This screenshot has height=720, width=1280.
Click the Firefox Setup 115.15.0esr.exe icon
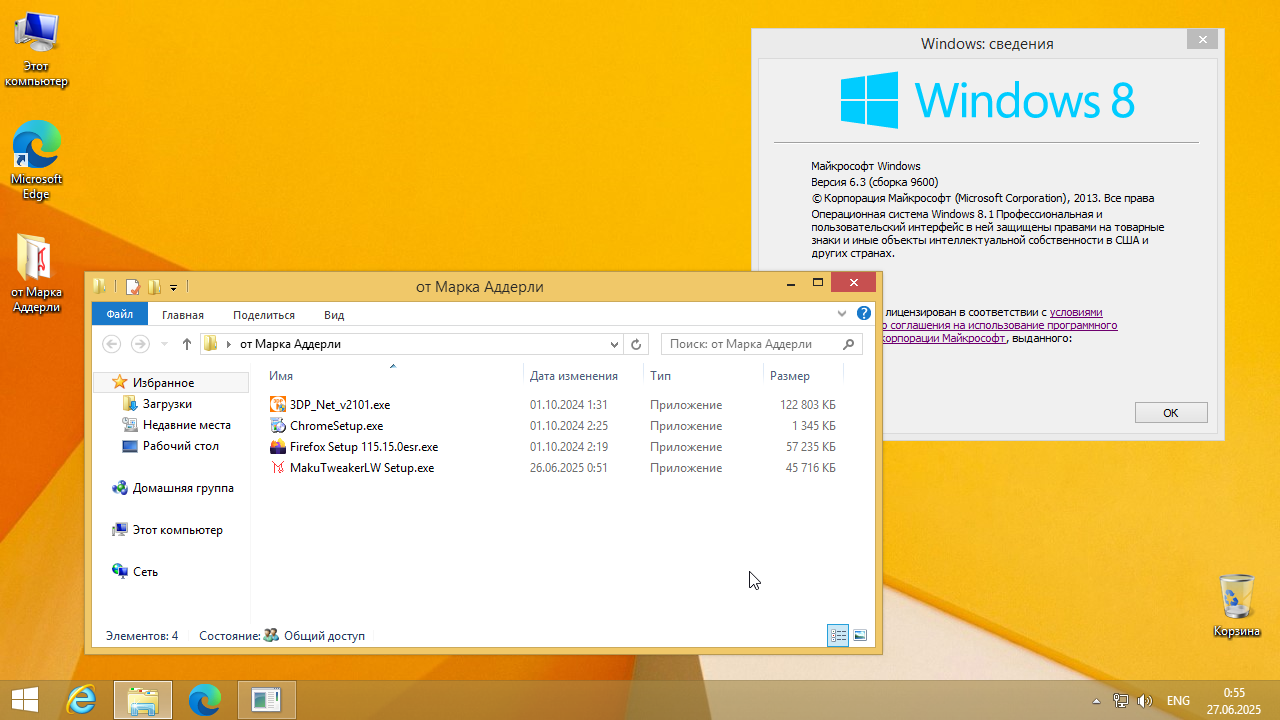click(x=278, y=447)
